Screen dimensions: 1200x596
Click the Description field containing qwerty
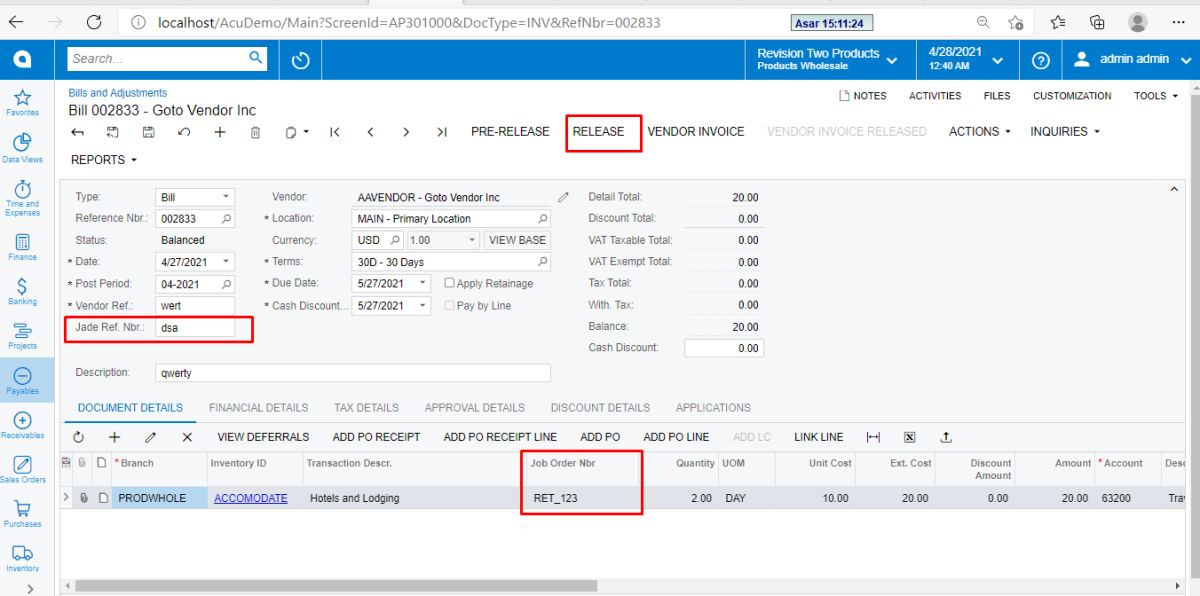(353, 372)
